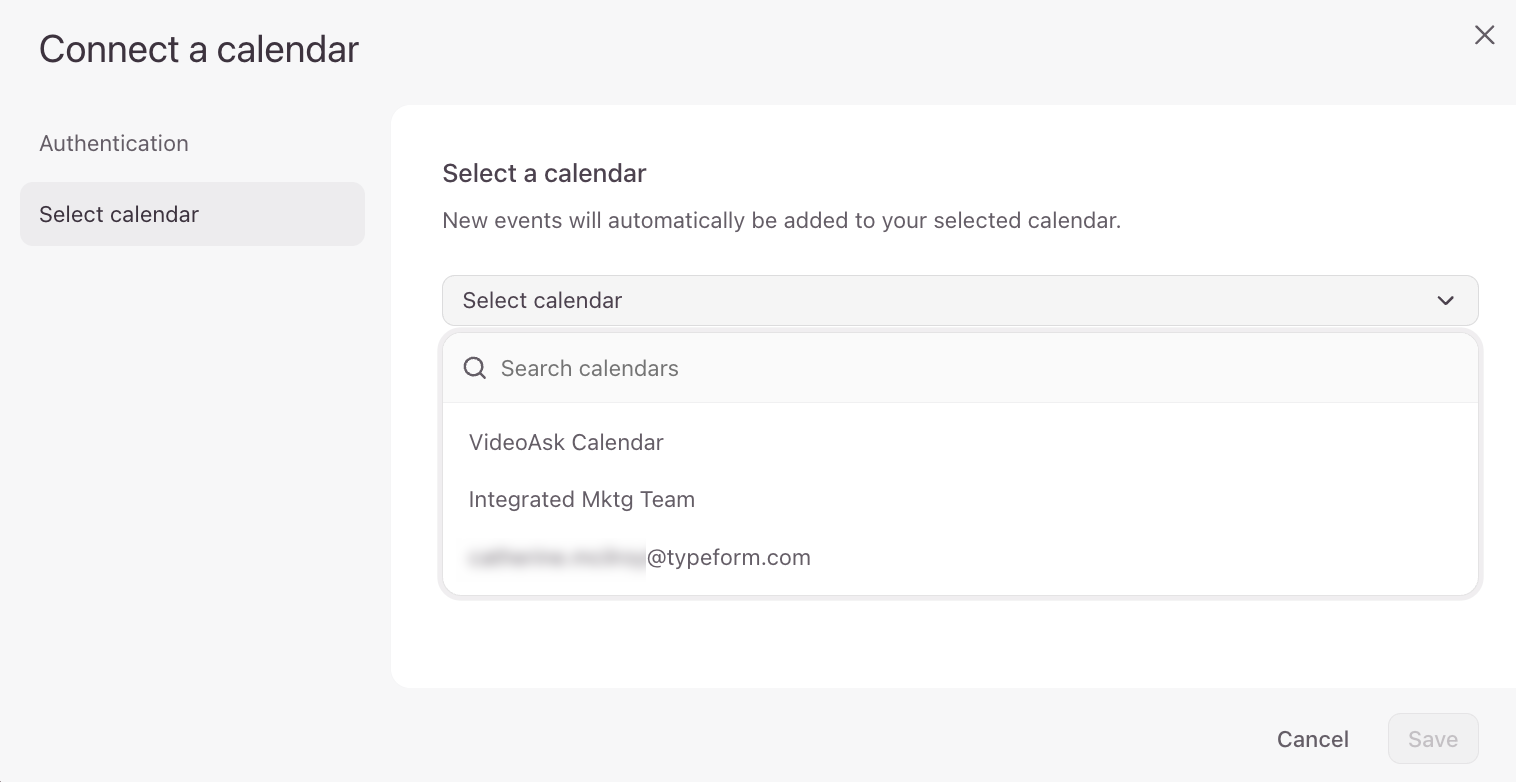
Task: Click the Connect a calendar title
Action: 199,49
